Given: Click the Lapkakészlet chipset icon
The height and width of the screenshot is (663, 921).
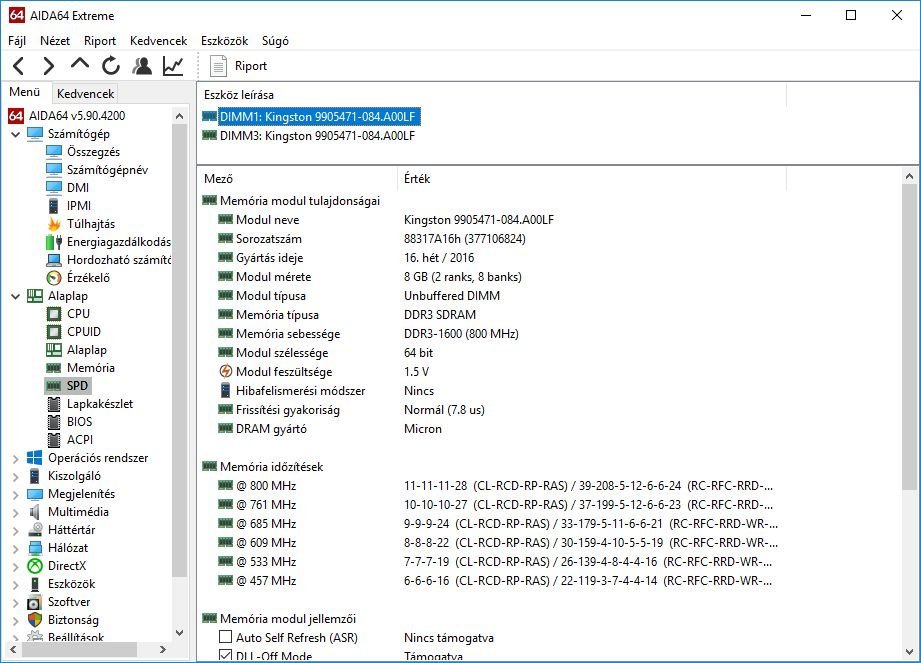Looking at the screenshot, I should point(54,403).
